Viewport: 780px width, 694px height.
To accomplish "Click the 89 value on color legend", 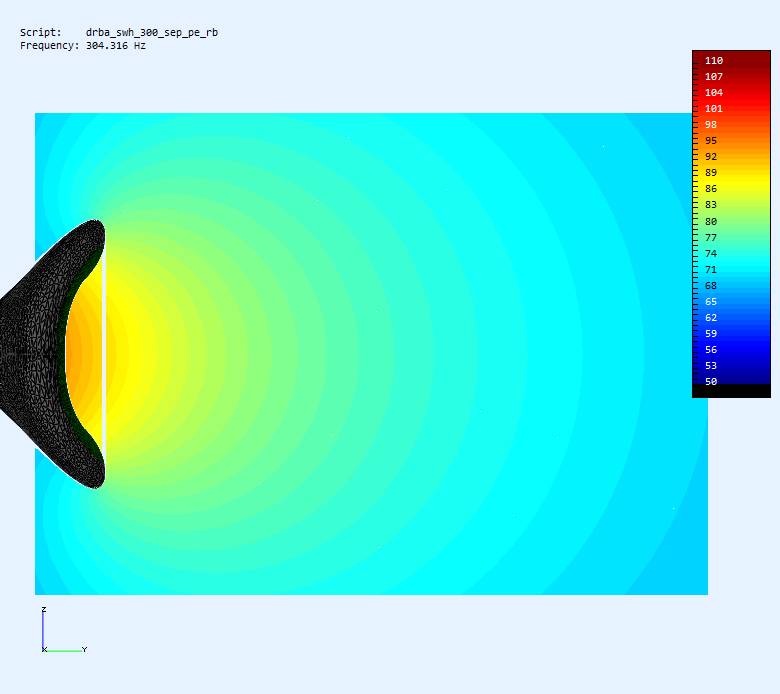I will pos(711,173).
